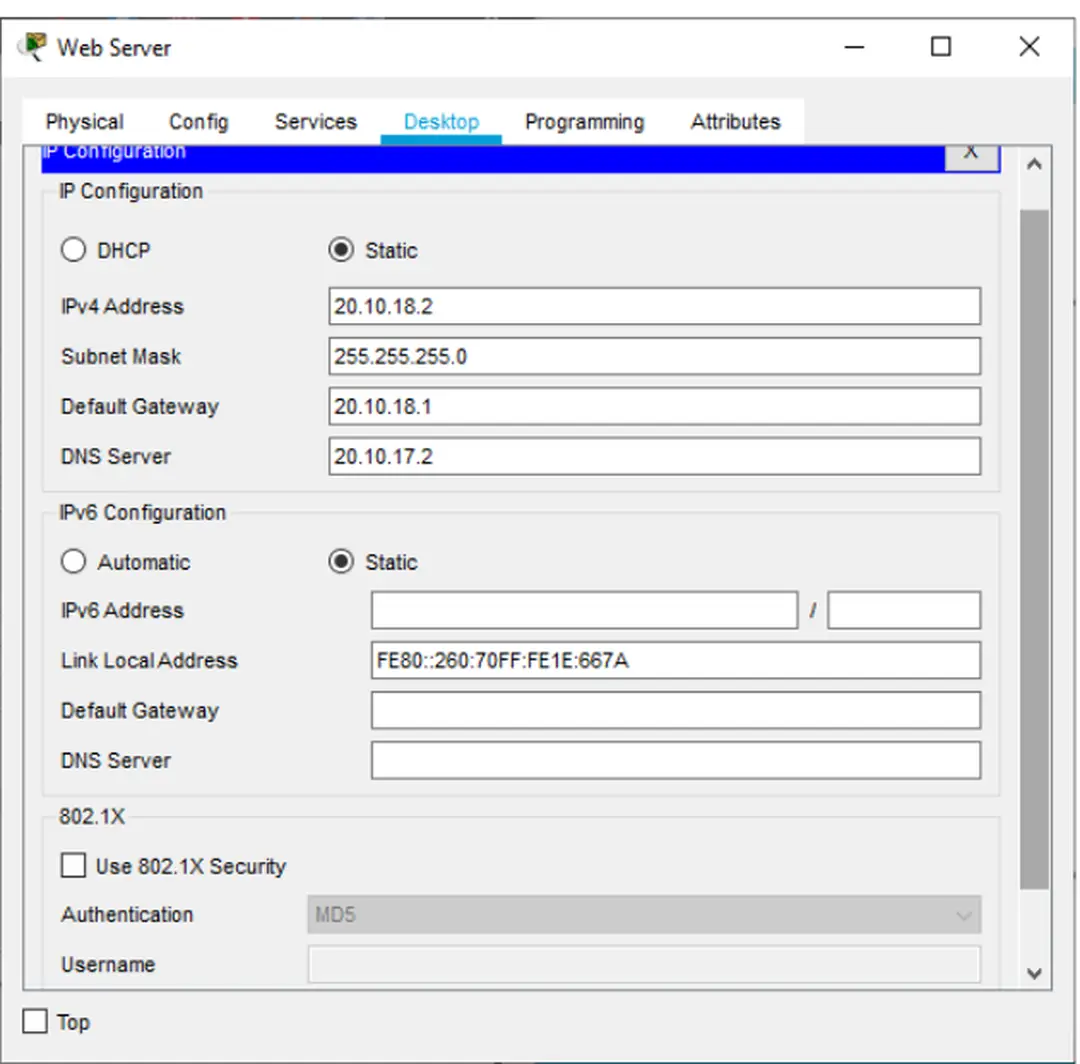Open the Programming tab

click(x=584, y=122)
